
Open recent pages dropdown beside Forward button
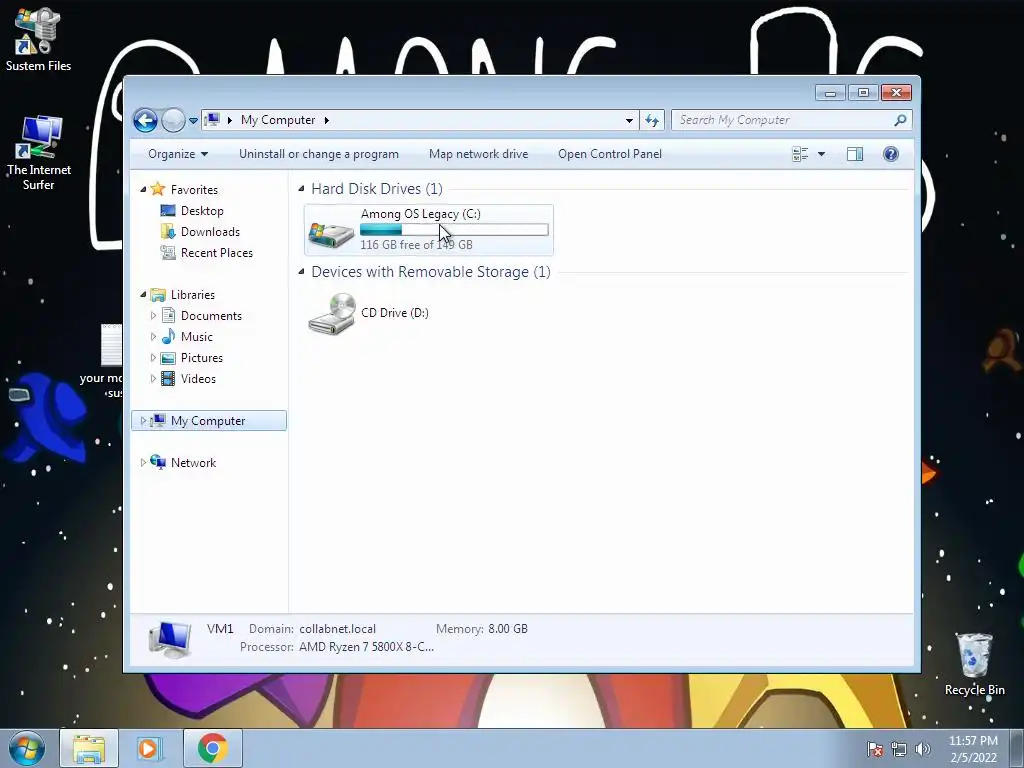[x=193, y=121]
